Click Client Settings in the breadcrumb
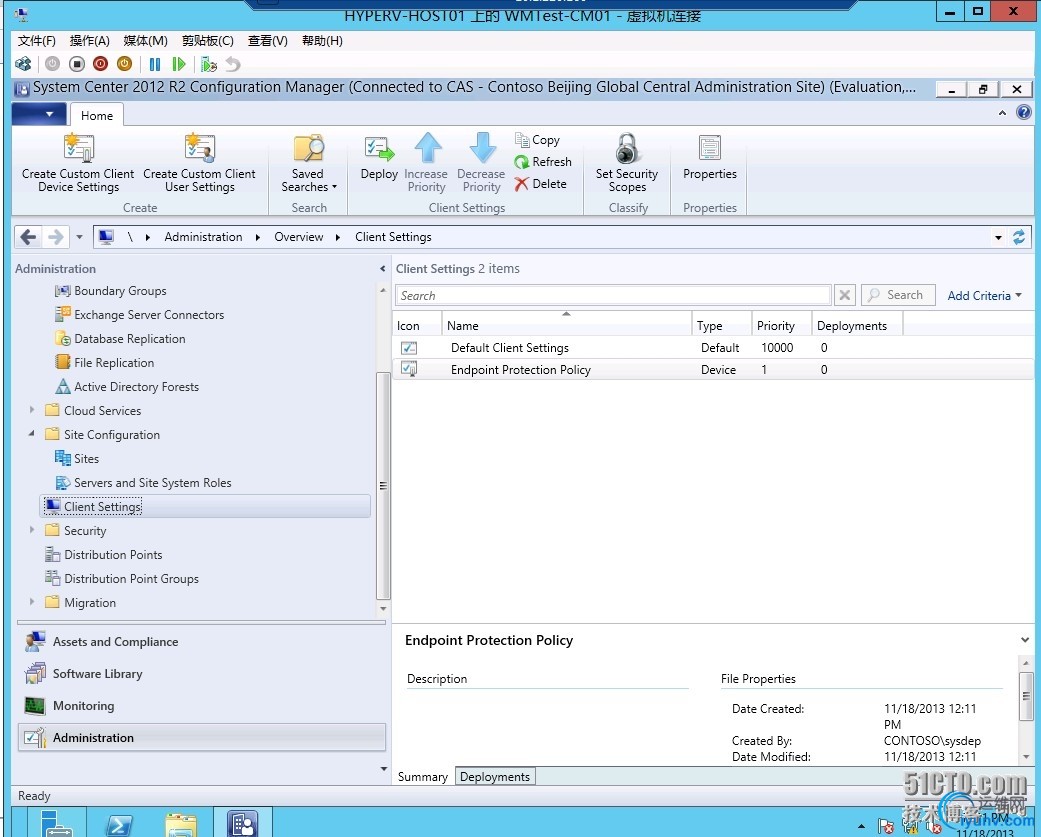This screenshot has width=1041, height=837. 393,237
